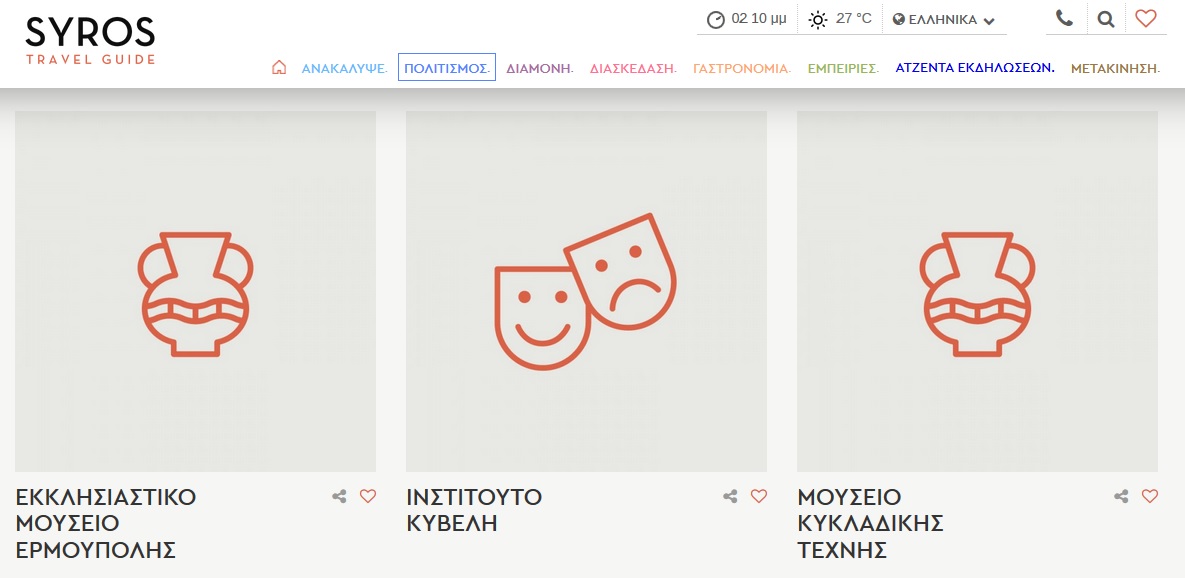
Task: Share Εκκλησιαστικό Μουσείο Ερμούπολης card
Action: point(339,496)
